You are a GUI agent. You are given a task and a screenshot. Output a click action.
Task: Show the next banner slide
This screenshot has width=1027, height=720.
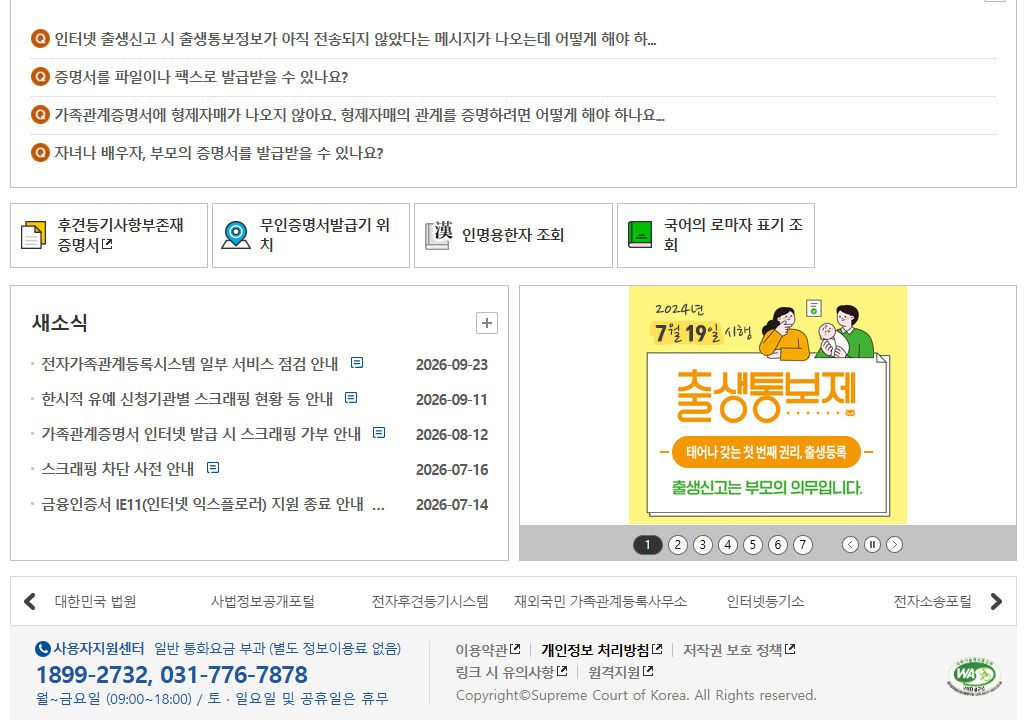click(895, 545)
